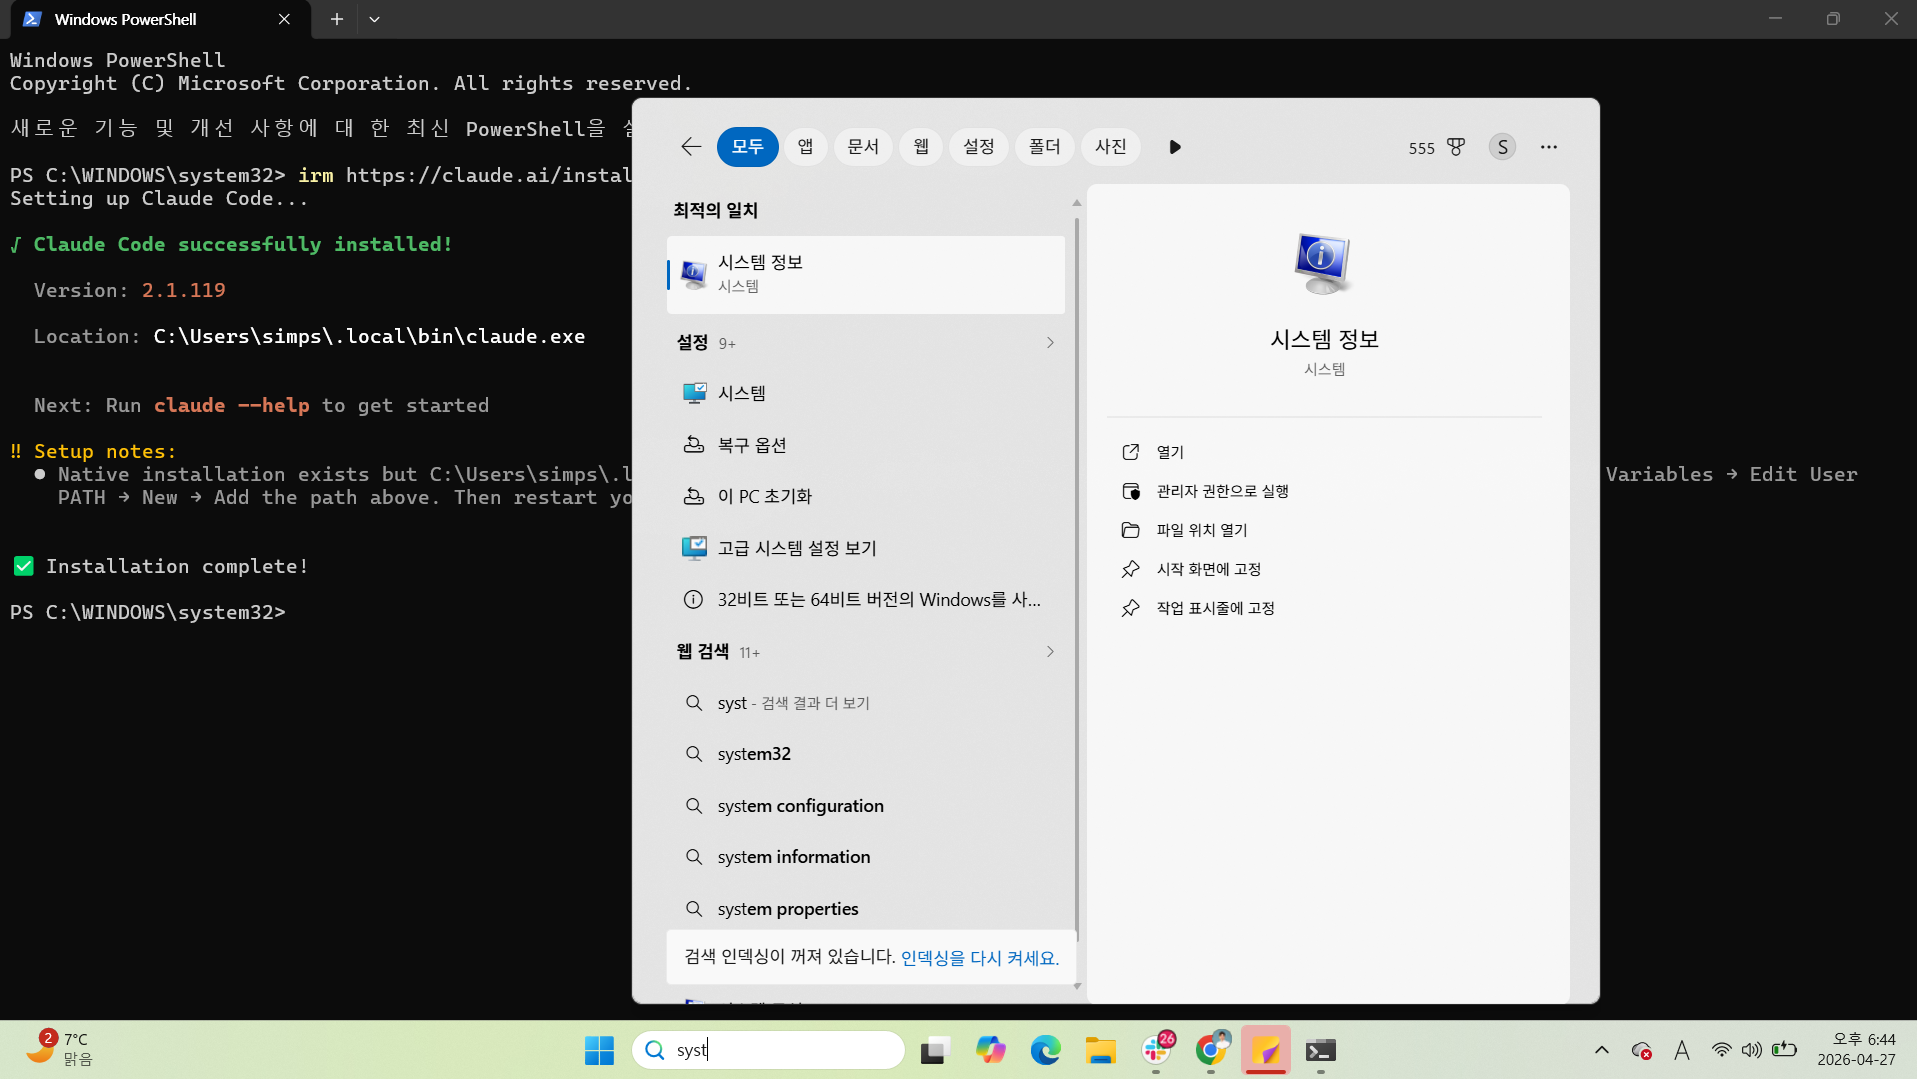
Task: Open Microsoft Rewards via the trophy icon
Action: (x=1455, y=147)
